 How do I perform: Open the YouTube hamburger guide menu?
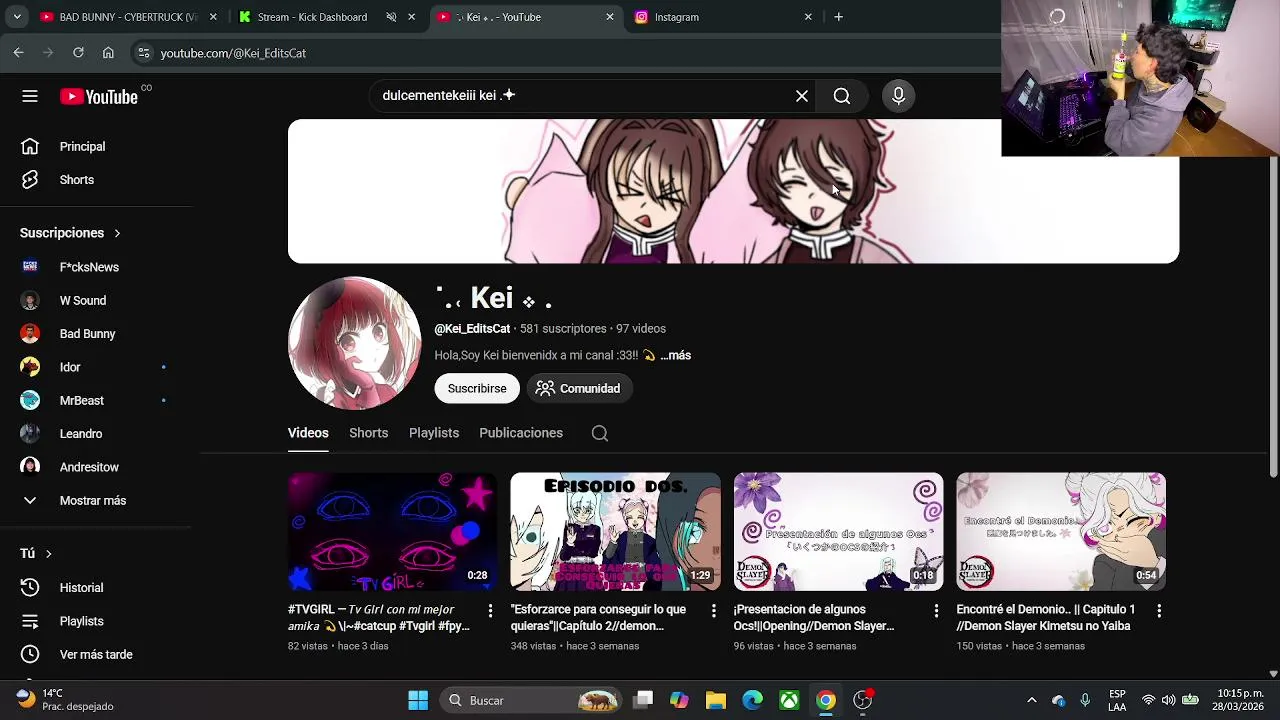point(30,96)
